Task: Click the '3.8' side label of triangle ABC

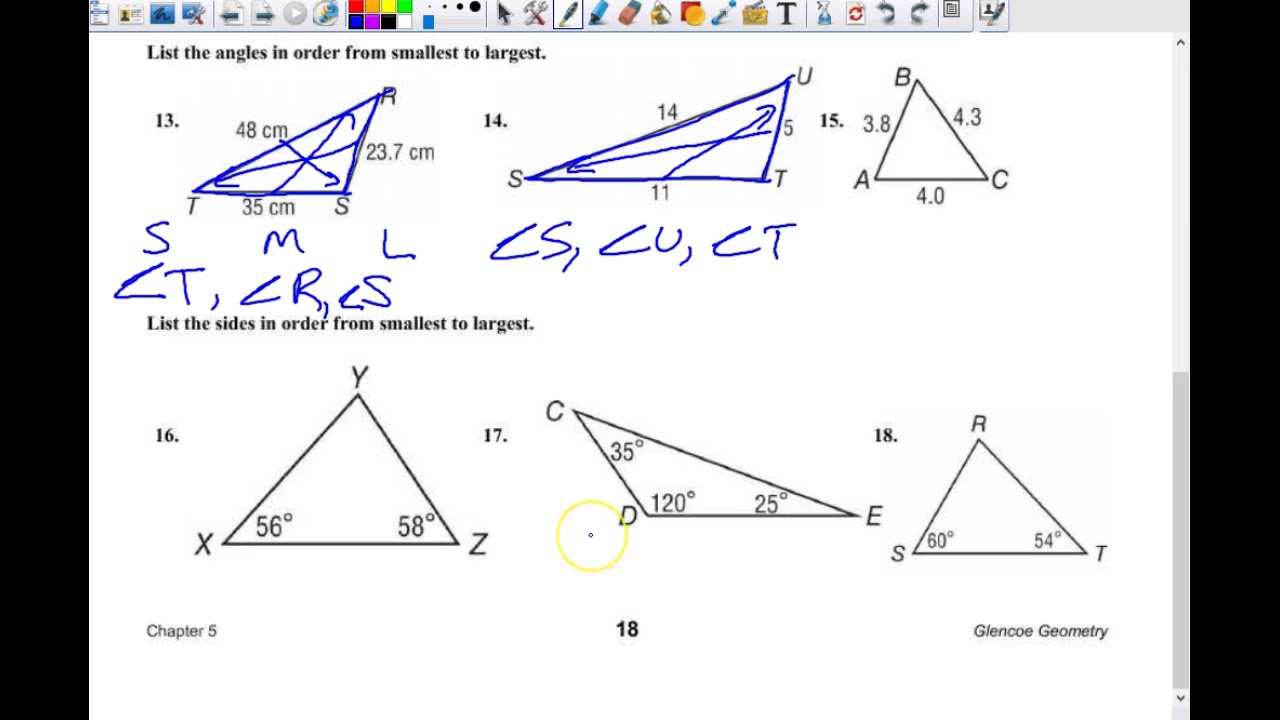Action: [876, 124]
